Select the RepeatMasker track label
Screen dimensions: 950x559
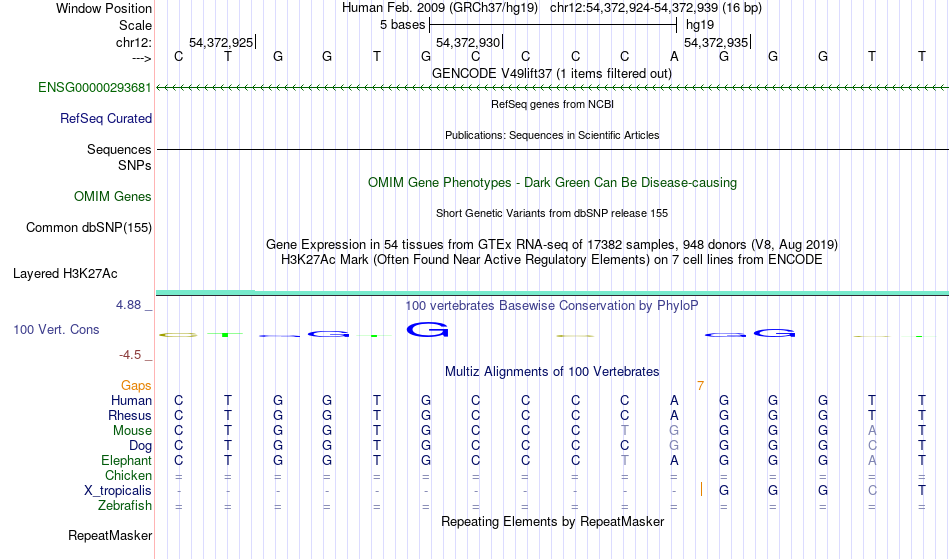[x=110, y=536]
